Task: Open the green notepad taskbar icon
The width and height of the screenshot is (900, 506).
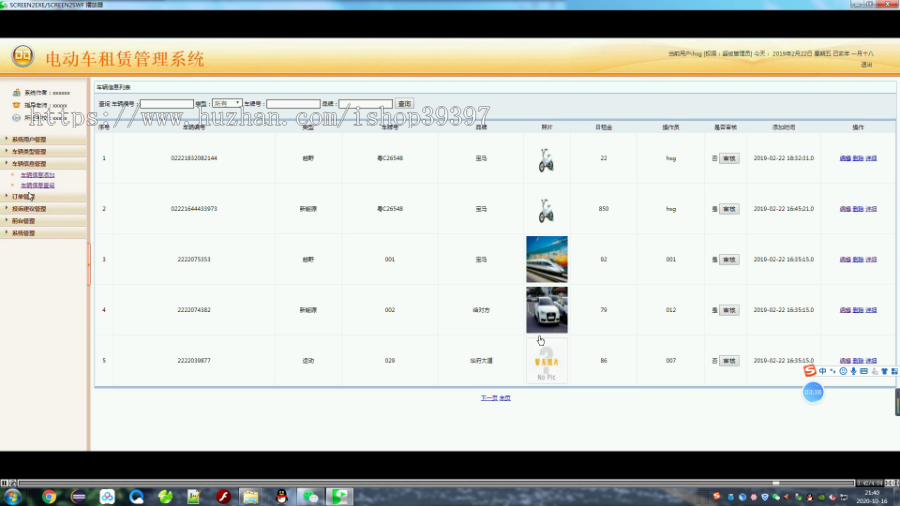Action: point(193,497)
